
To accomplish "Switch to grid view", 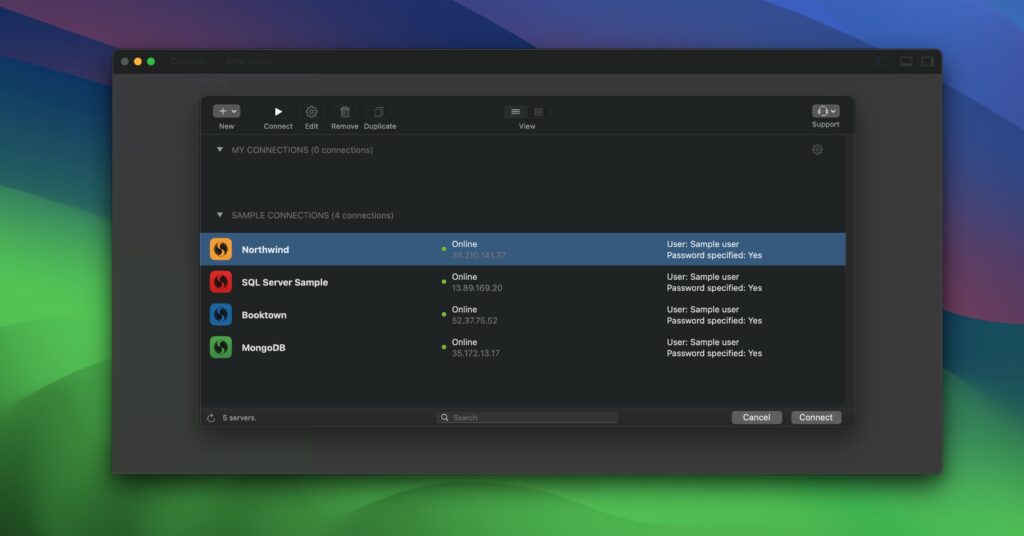I will point(539,112).
